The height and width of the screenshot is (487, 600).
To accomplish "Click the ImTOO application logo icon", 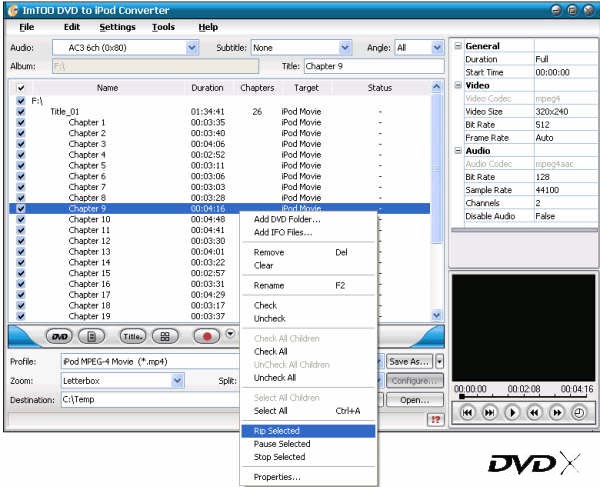I will click(13, 10).
